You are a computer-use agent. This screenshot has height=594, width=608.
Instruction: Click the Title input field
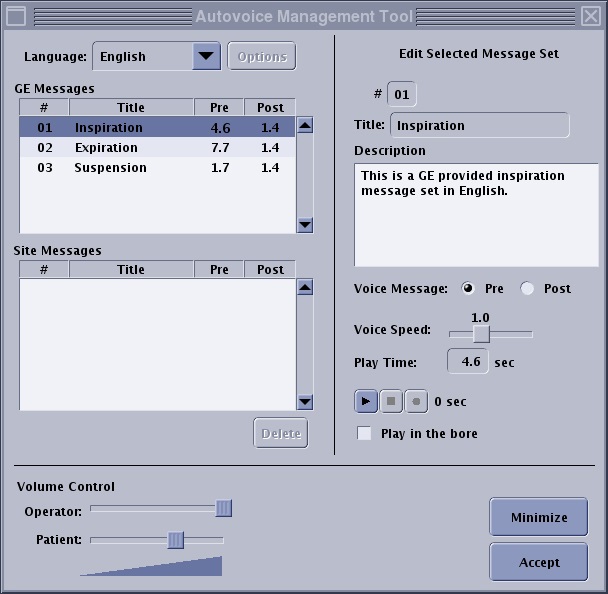tap(479, 126)
